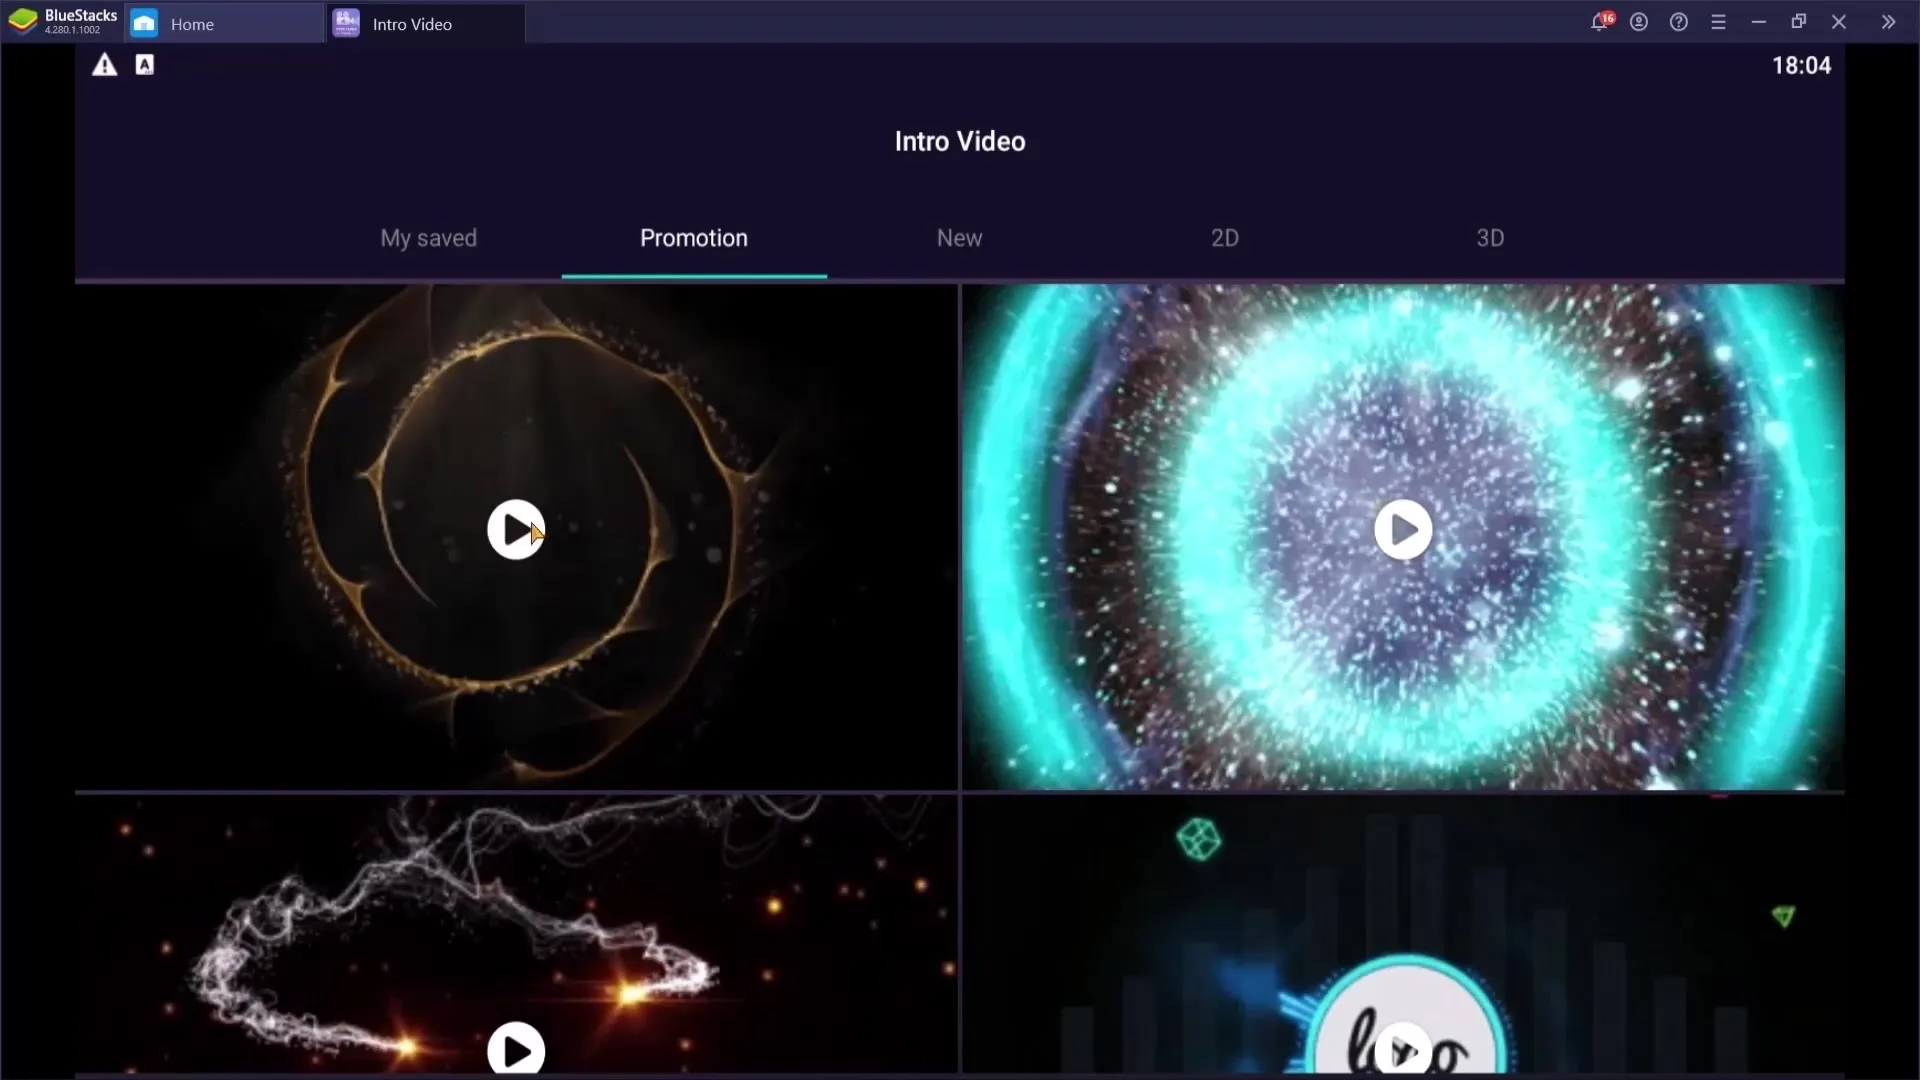Click the play button on cyan particle intro
The height and width of the screenshot is (1080, 1920).
[1402, 529]
